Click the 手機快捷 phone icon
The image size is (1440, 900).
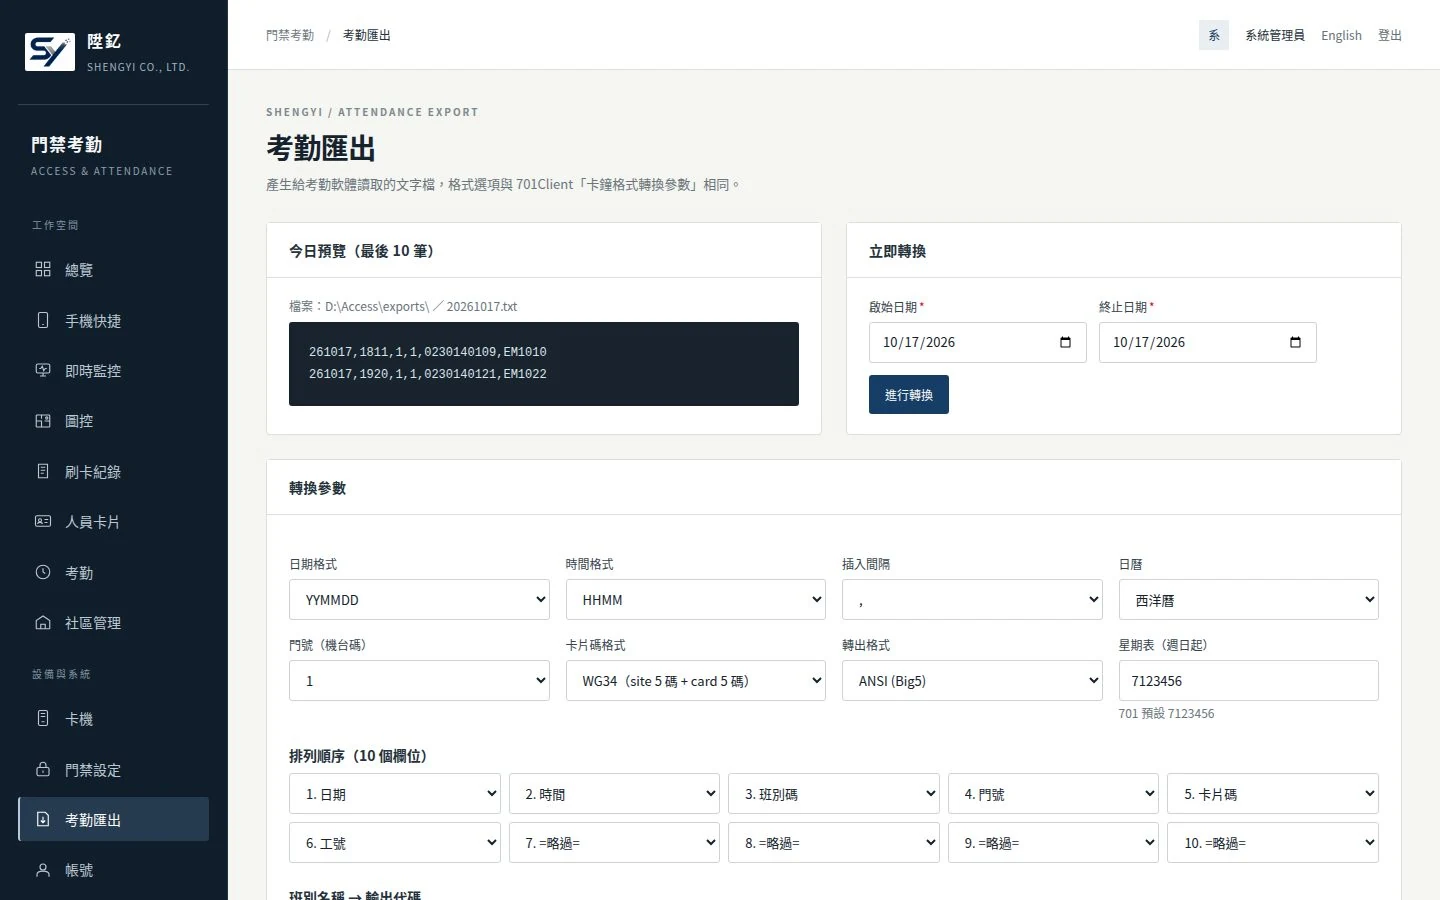pos(43,320)
